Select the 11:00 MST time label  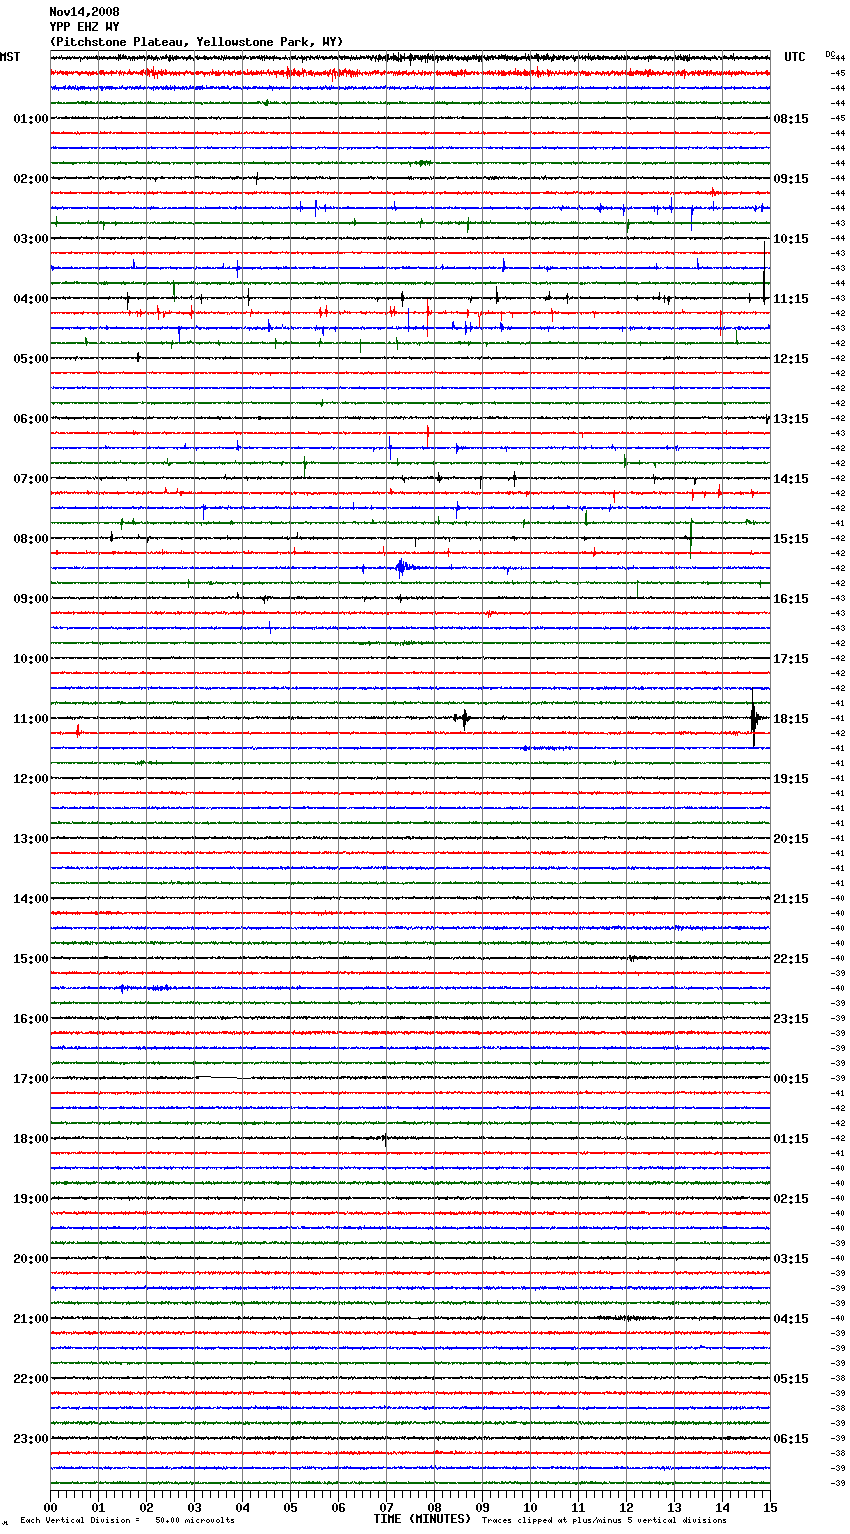point(31,719)
